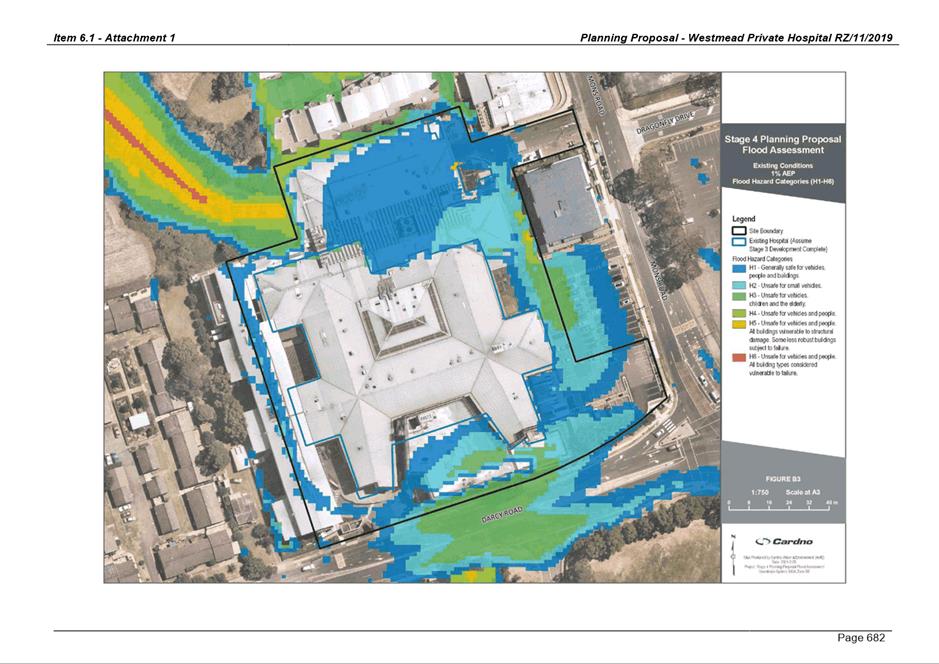This screenshot has height=664, width=939.
Task: Click the 'Page 682' footer text
Action: click(x=861, y=638)
